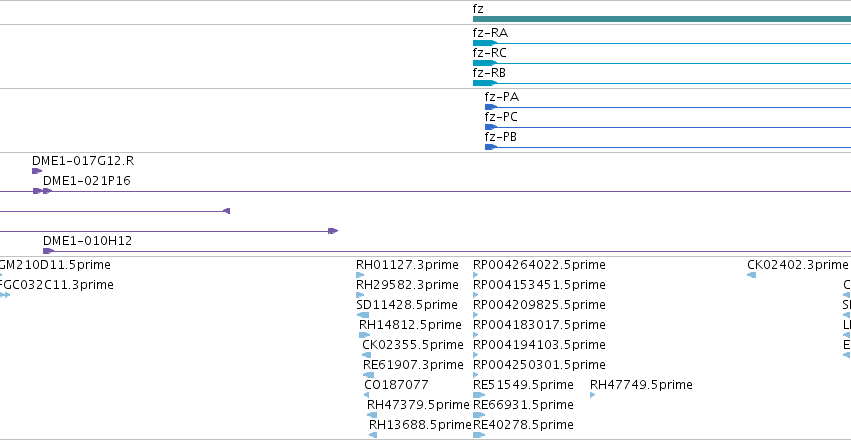
Task: Click the RE66931.5prime EST label
Action: tap(524, 405)
